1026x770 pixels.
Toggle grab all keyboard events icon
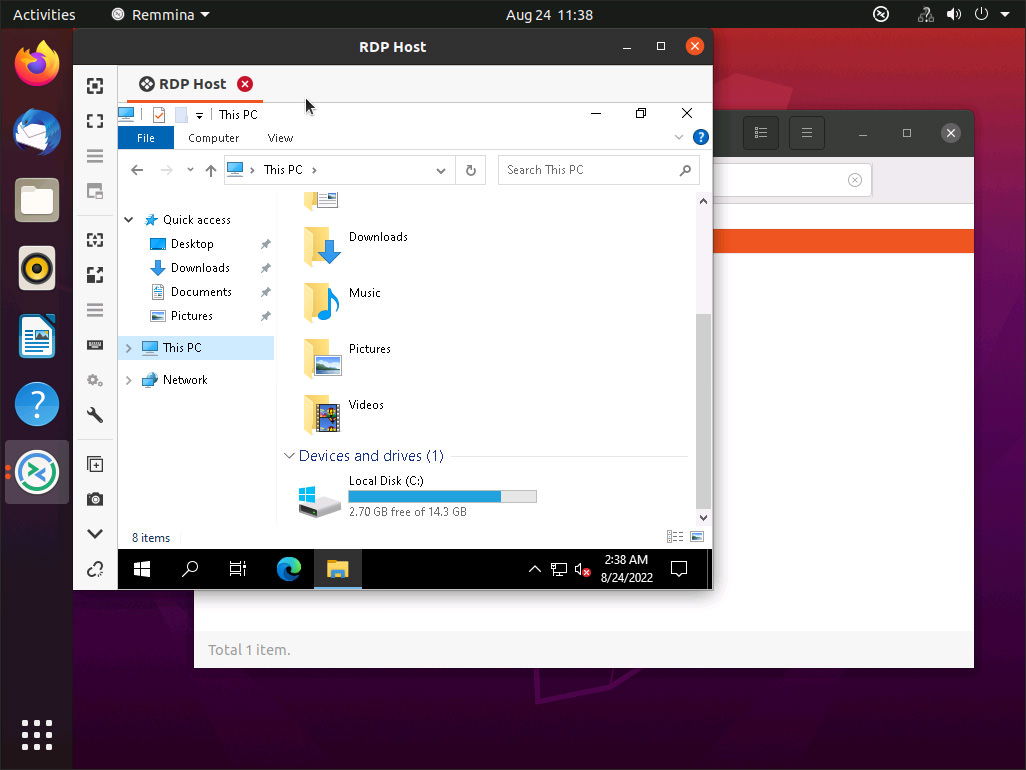(95, 345)
